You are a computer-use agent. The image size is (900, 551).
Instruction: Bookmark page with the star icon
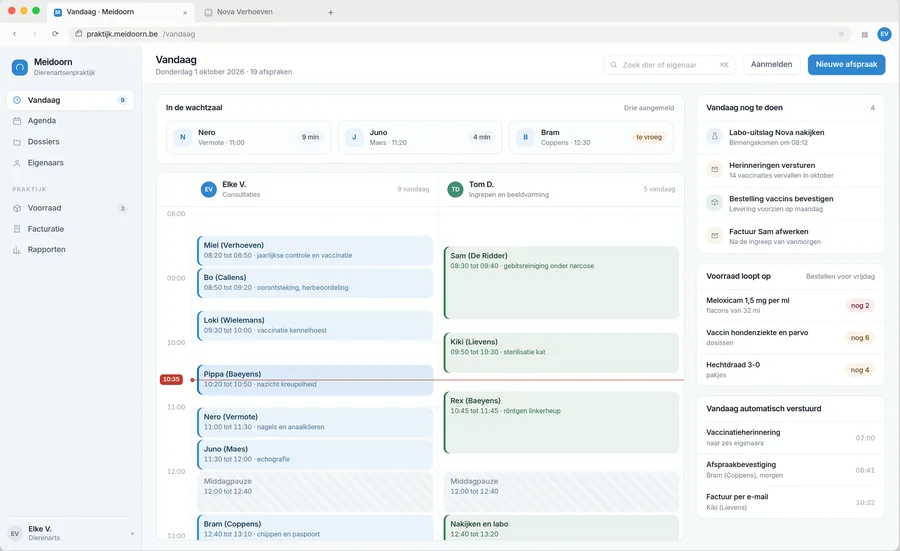tap(841, 34)
